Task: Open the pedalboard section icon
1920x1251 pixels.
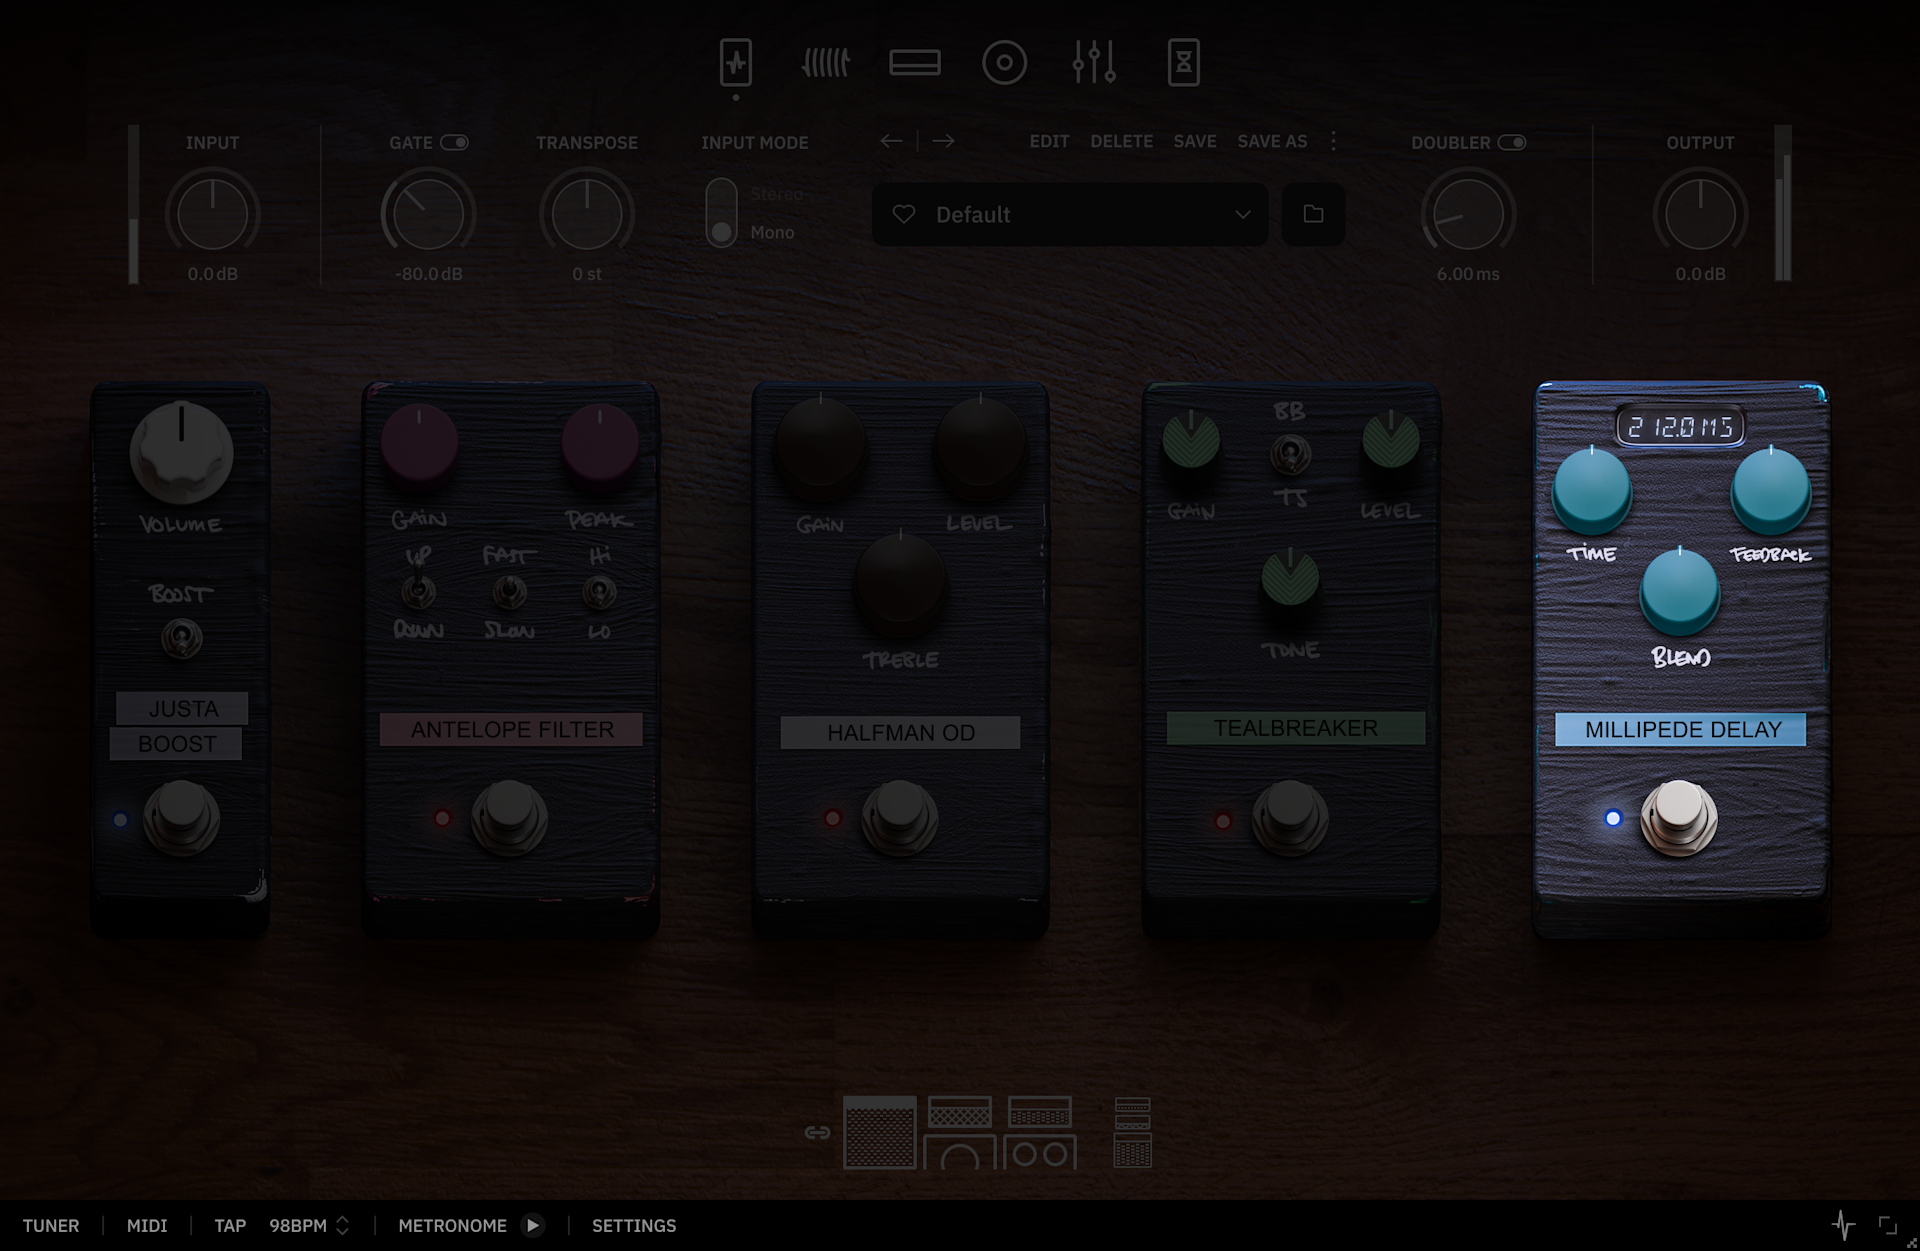Action: [x=736, y=63]
